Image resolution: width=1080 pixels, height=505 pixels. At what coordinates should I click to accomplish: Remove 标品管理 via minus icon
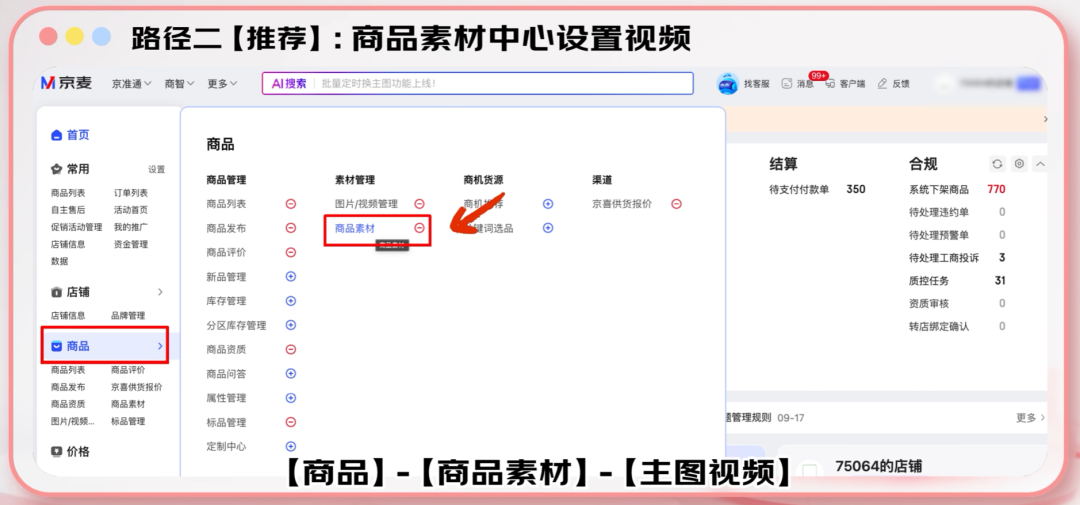point(291,422)
